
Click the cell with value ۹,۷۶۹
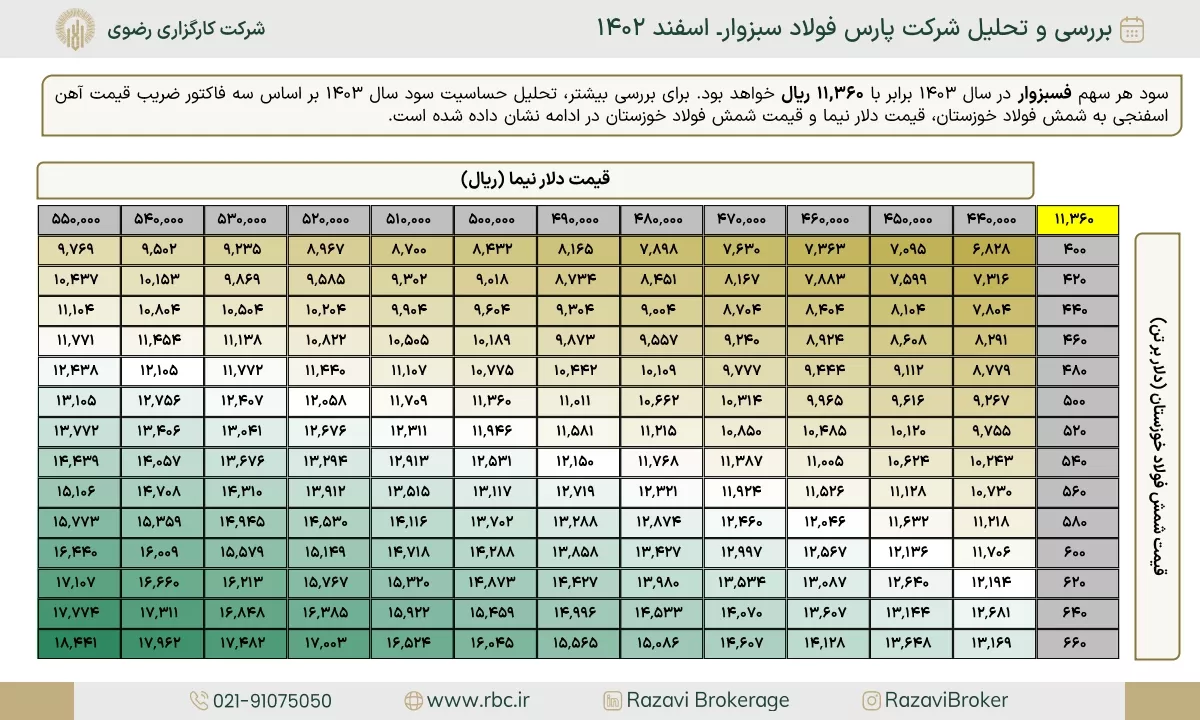coord(79,251)
